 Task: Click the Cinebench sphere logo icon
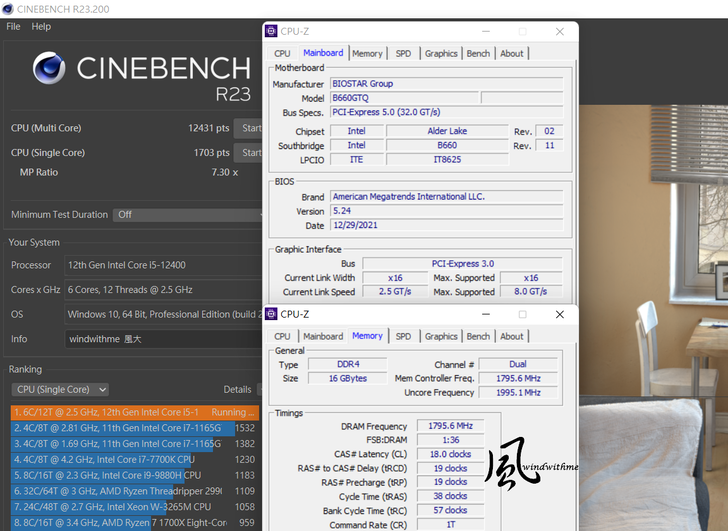tap(49, 69)
